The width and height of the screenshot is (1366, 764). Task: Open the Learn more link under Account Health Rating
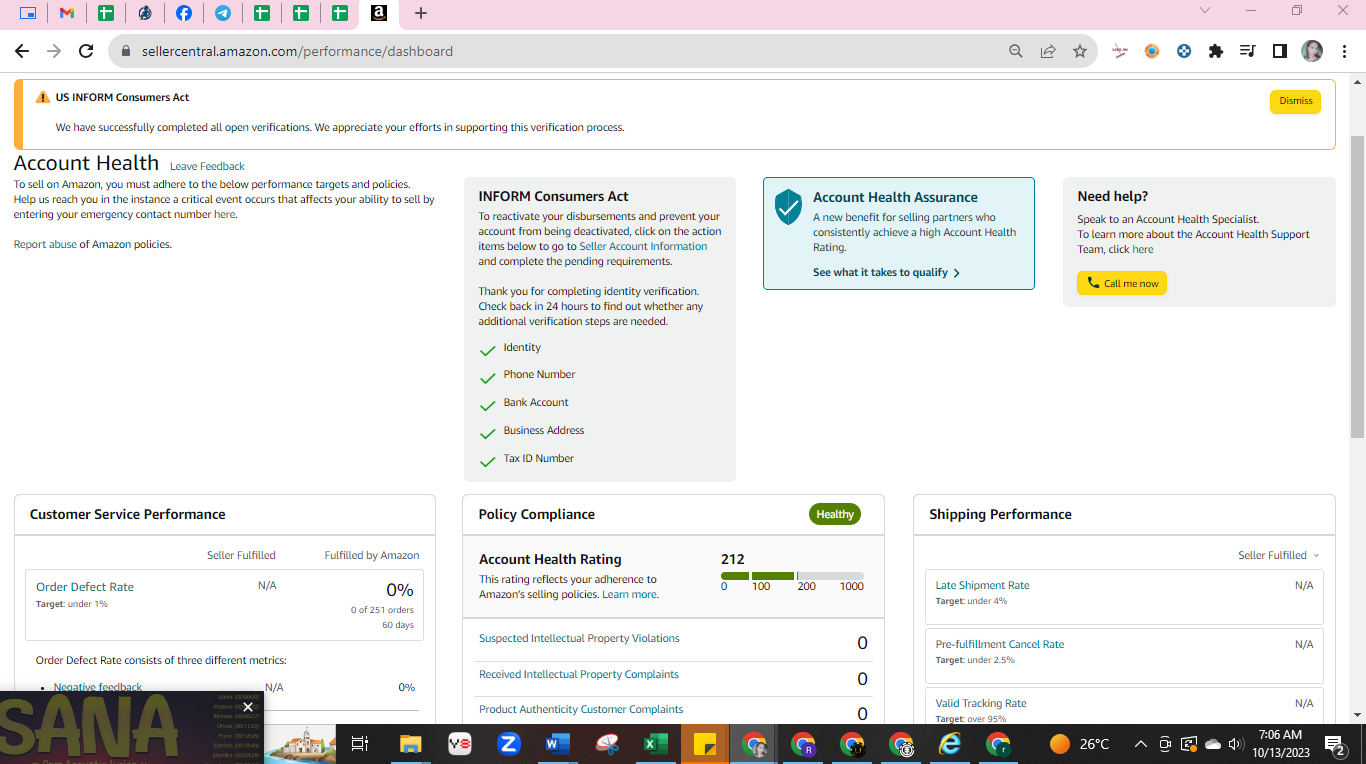tap(630, 594)
